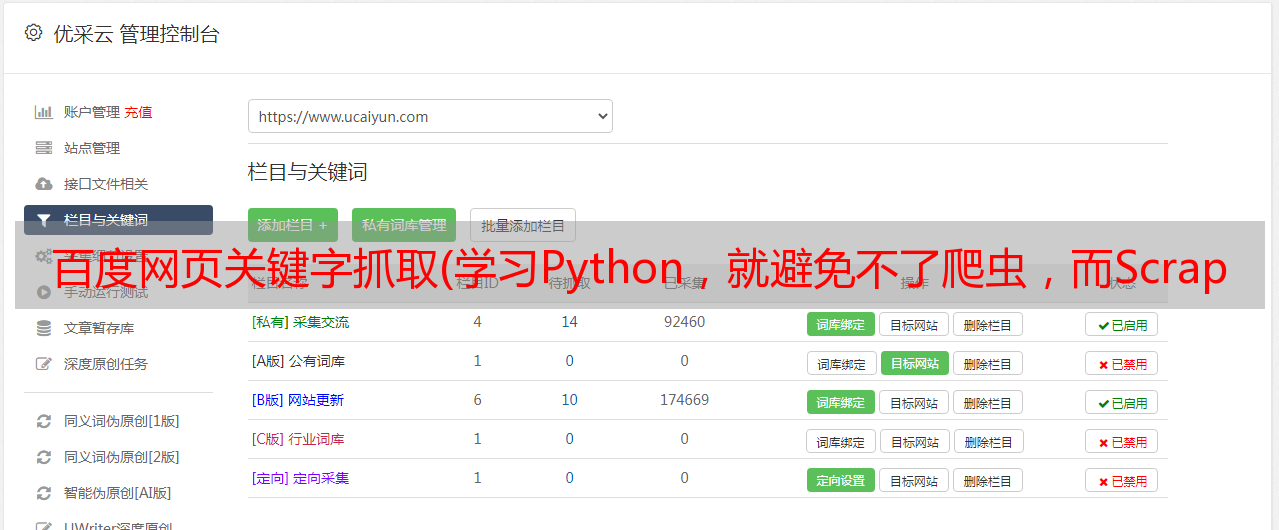1279x530 pixels.
Task: Open 接口文件相关 via its cloud upload icon
Action: (44, 184)
